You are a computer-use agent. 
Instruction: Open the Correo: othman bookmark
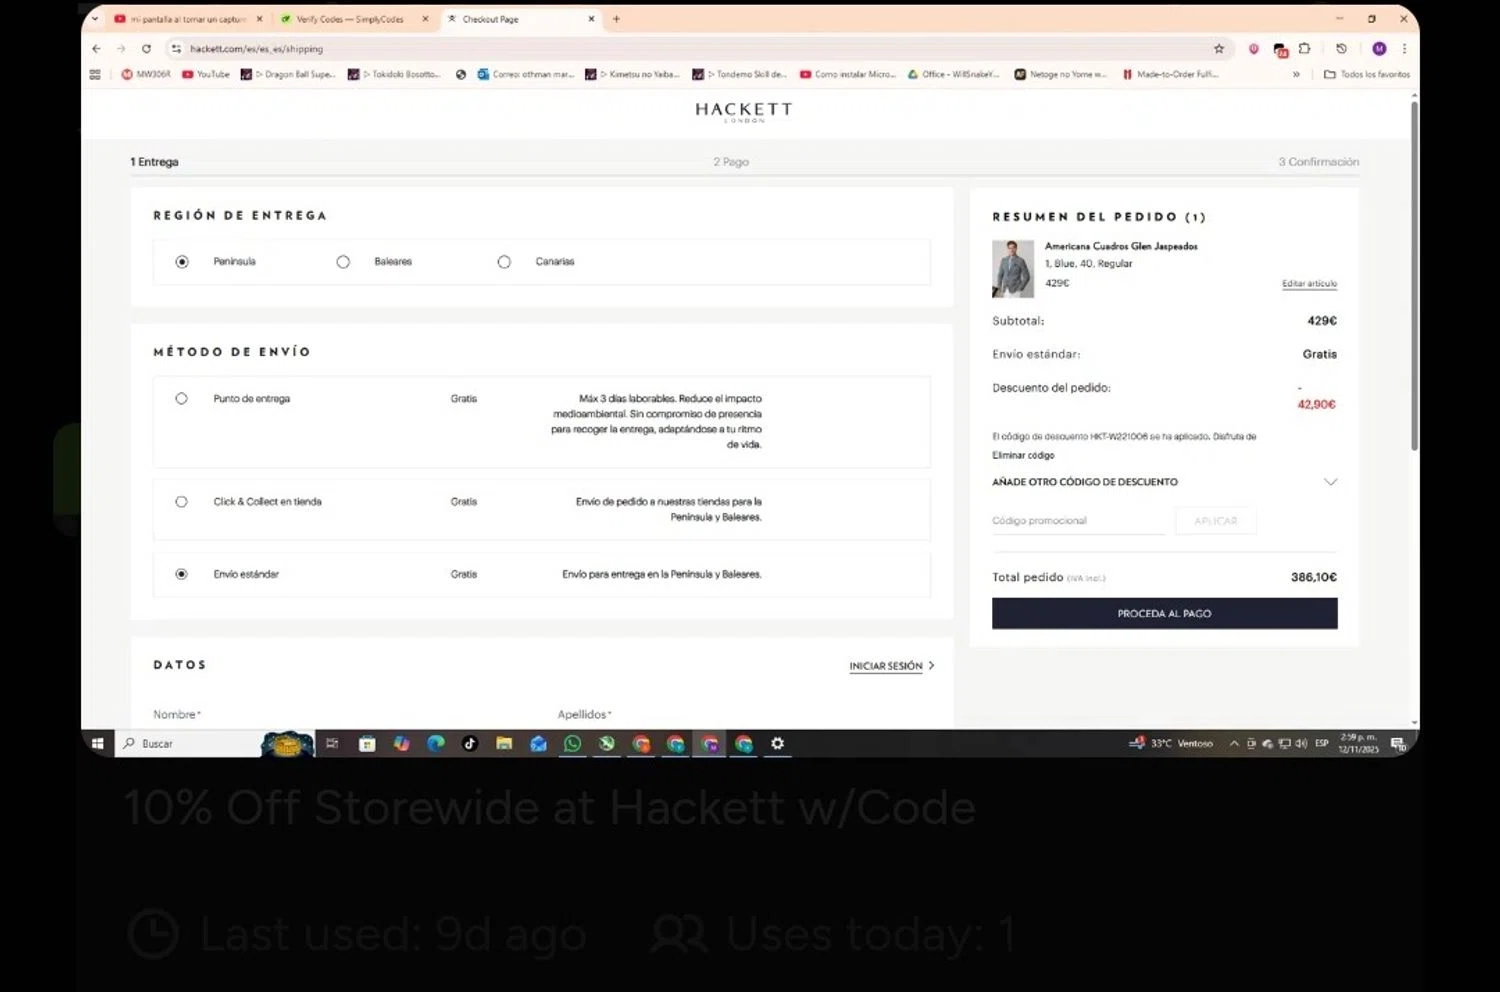(526, 74)
